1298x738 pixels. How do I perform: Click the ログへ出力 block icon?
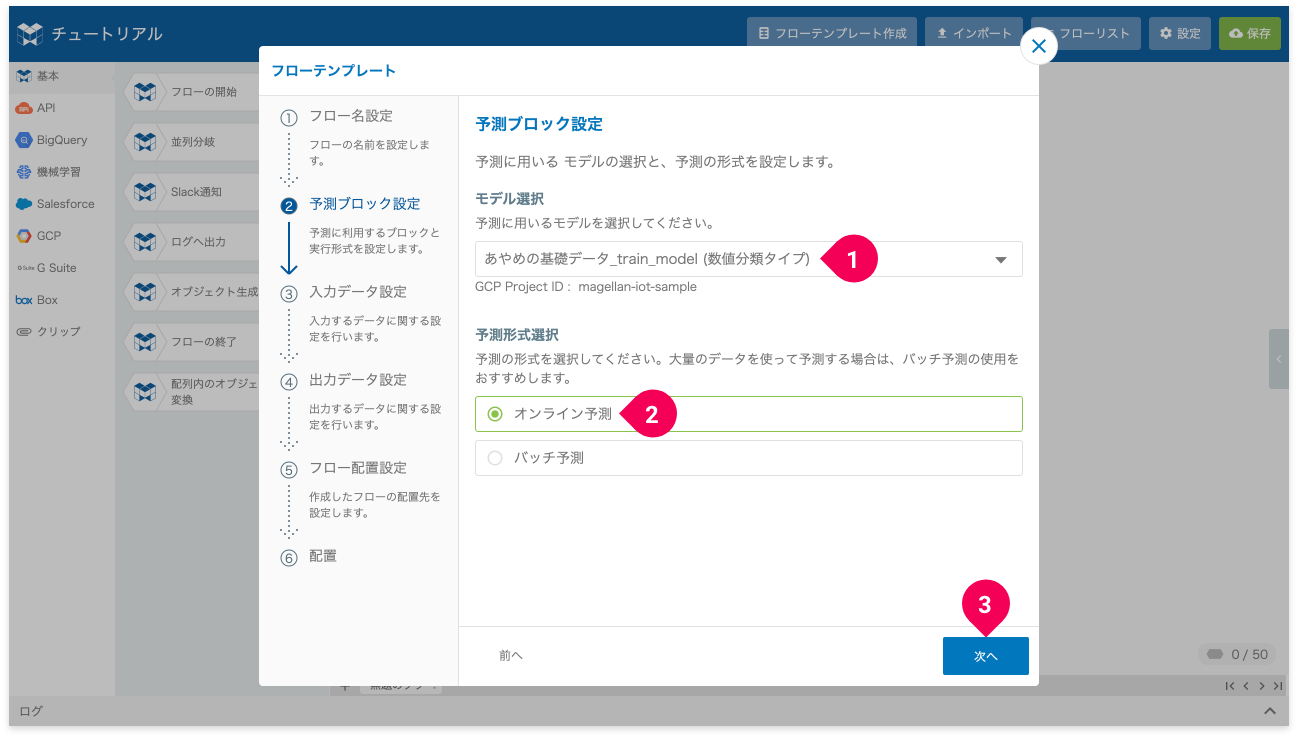tap(145, 241)
